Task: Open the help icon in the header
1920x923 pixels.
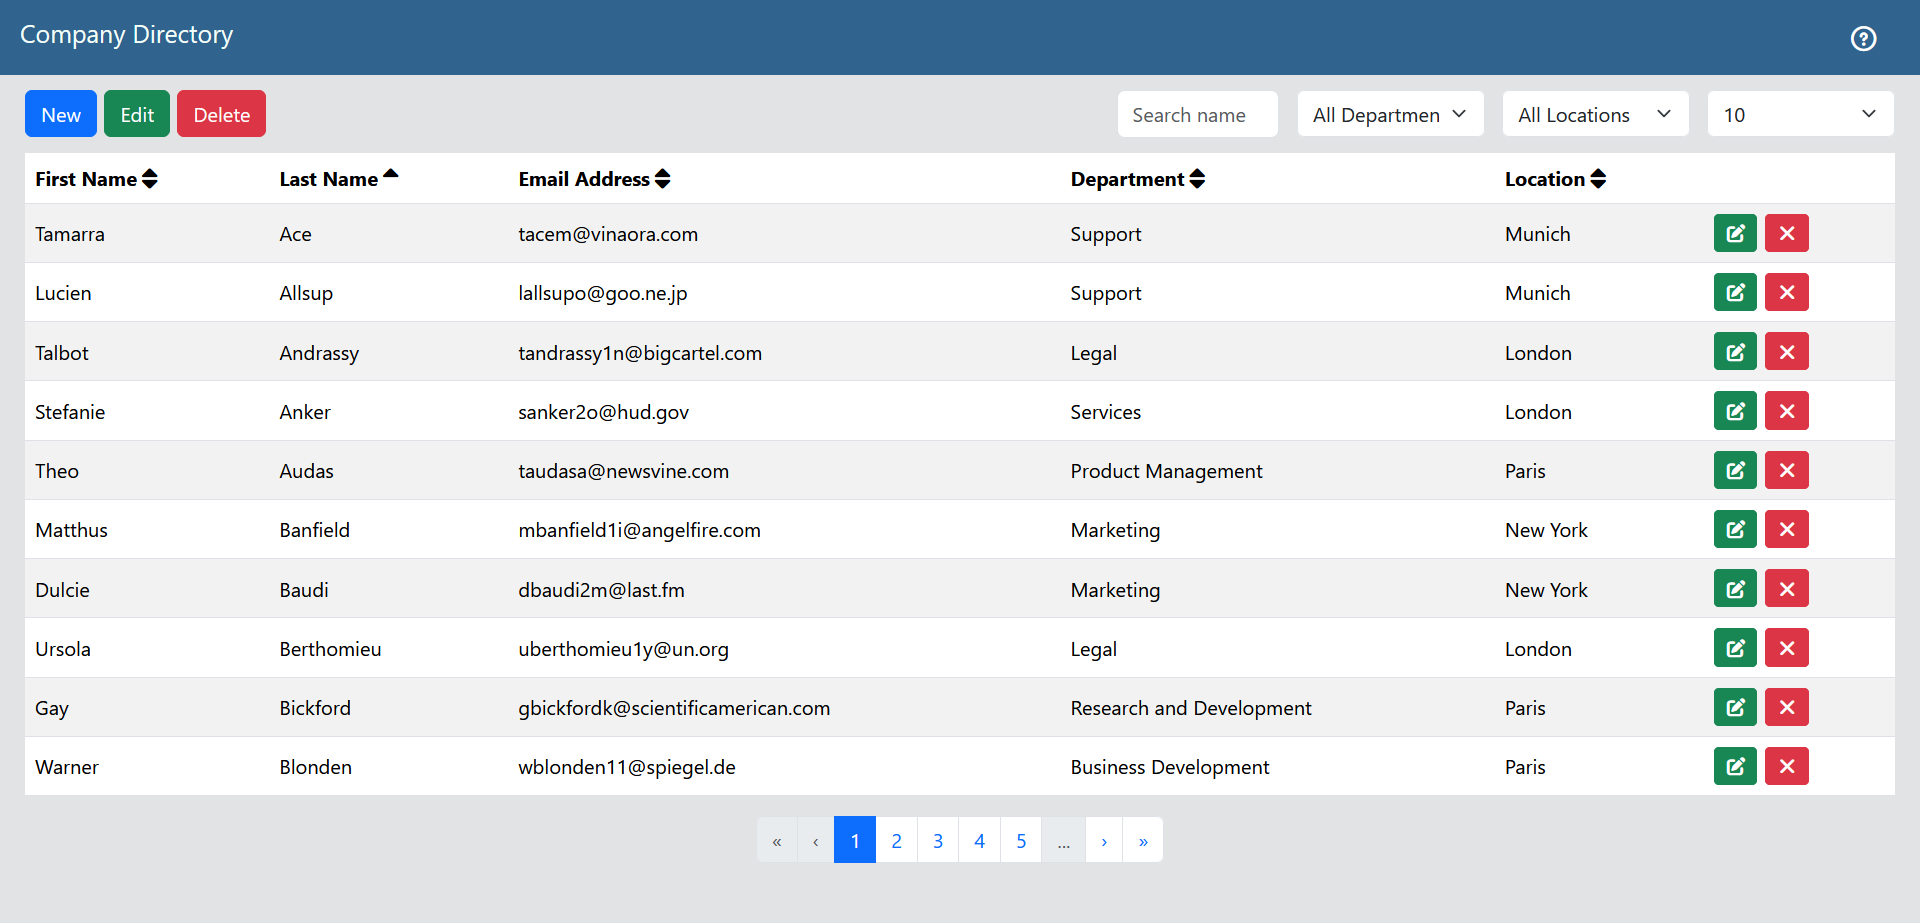Action: tap(1864, 38)
